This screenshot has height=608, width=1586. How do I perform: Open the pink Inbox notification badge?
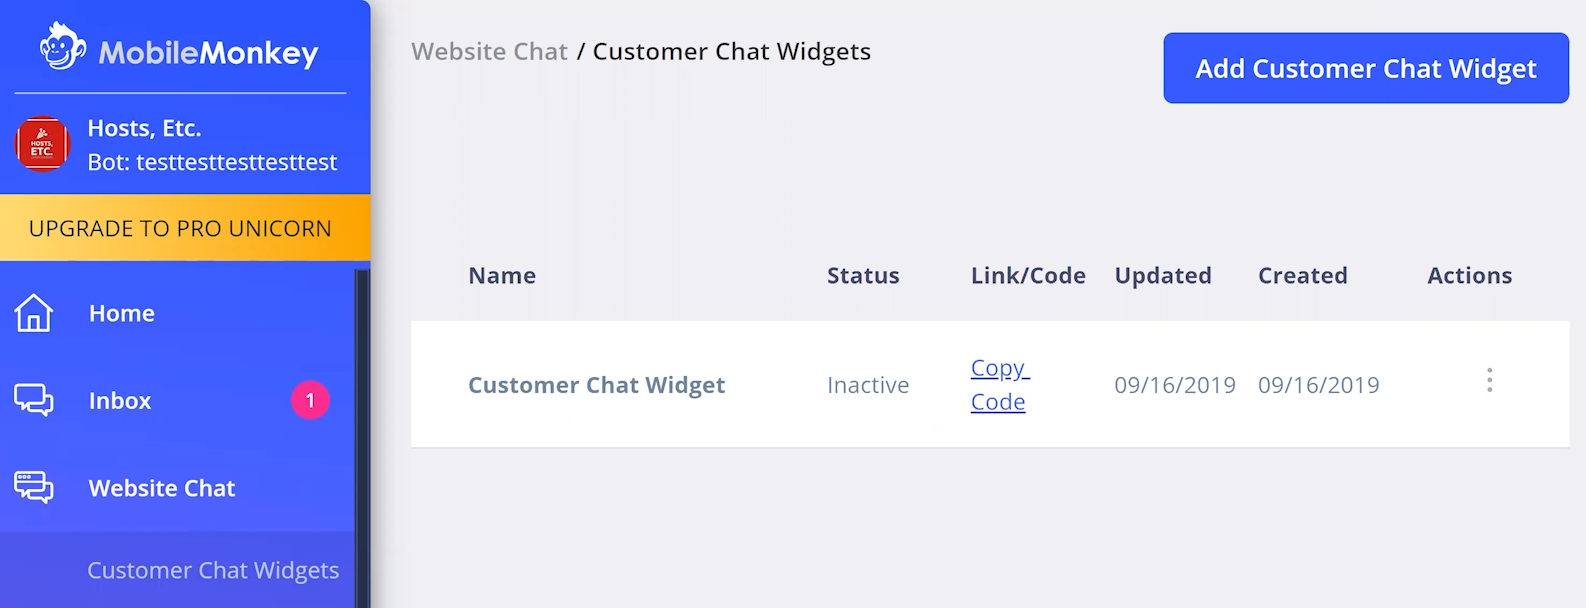[x=310, y=400]
